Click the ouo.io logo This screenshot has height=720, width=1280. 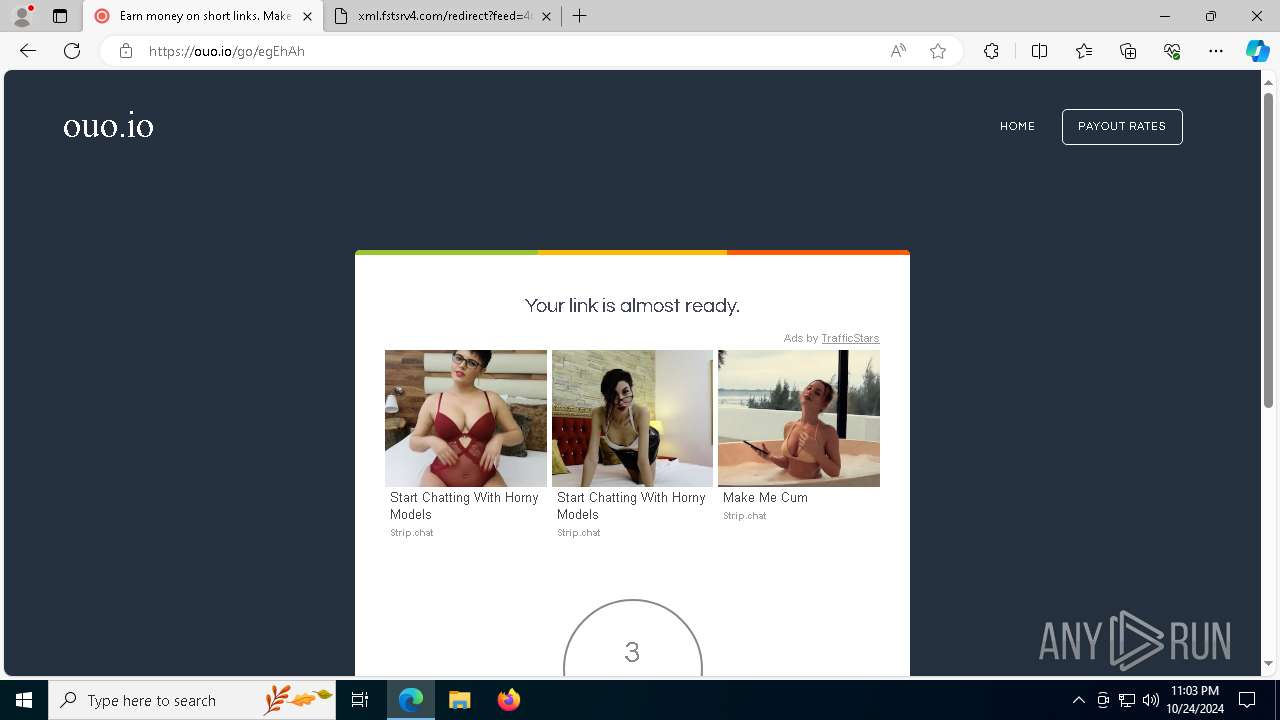pyautogui.click(x=108, y=127)
